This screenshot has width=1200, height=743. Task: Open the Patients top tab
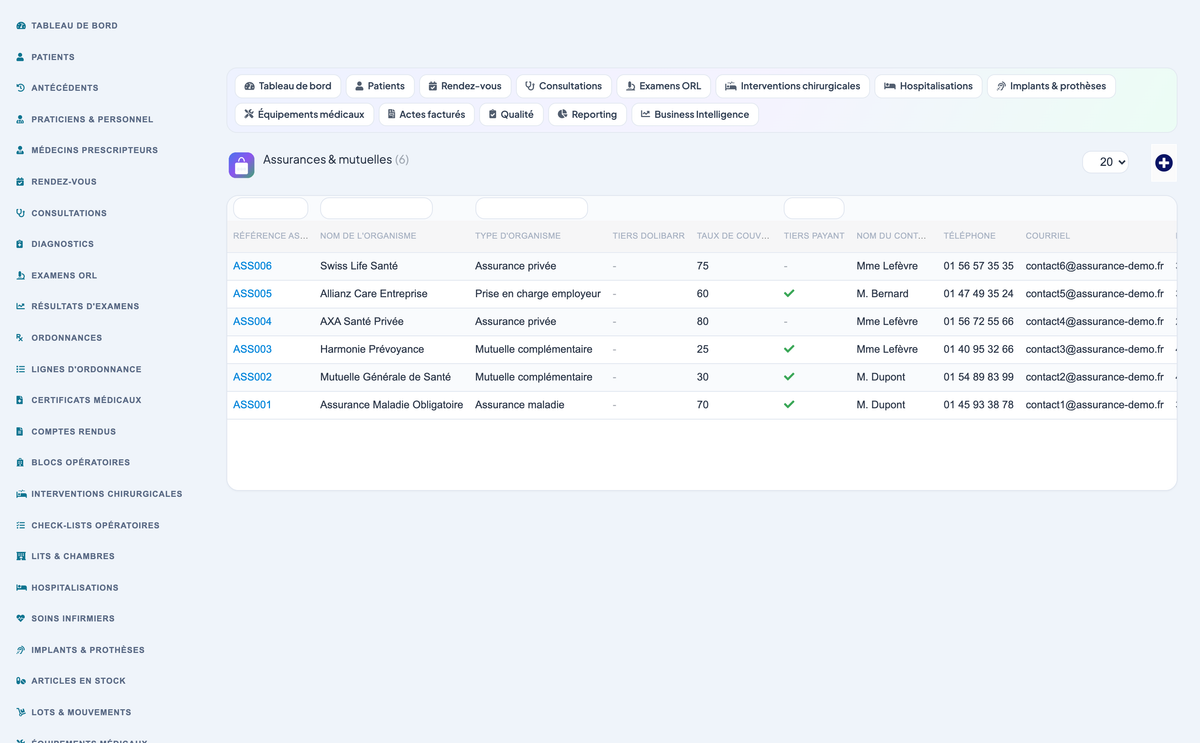click(380, 86)
